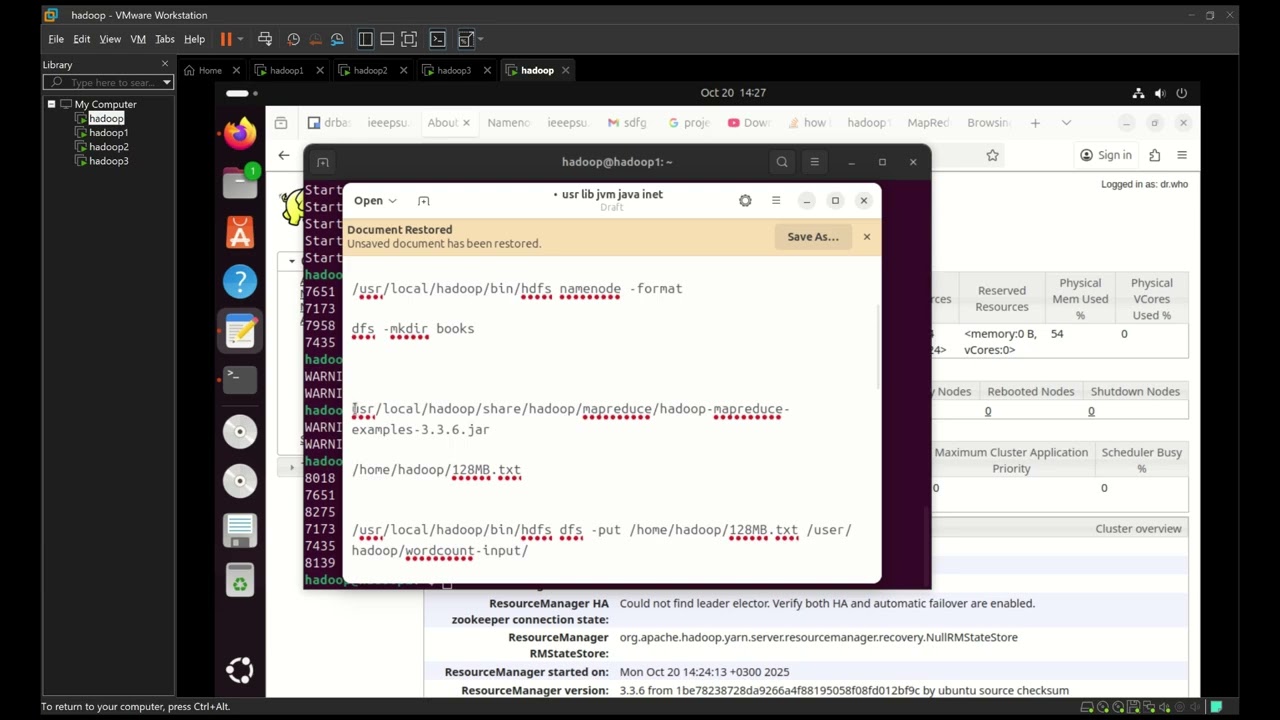1280x720 pixels.
Task: Close the Library panel
Action: click(165, 64)
